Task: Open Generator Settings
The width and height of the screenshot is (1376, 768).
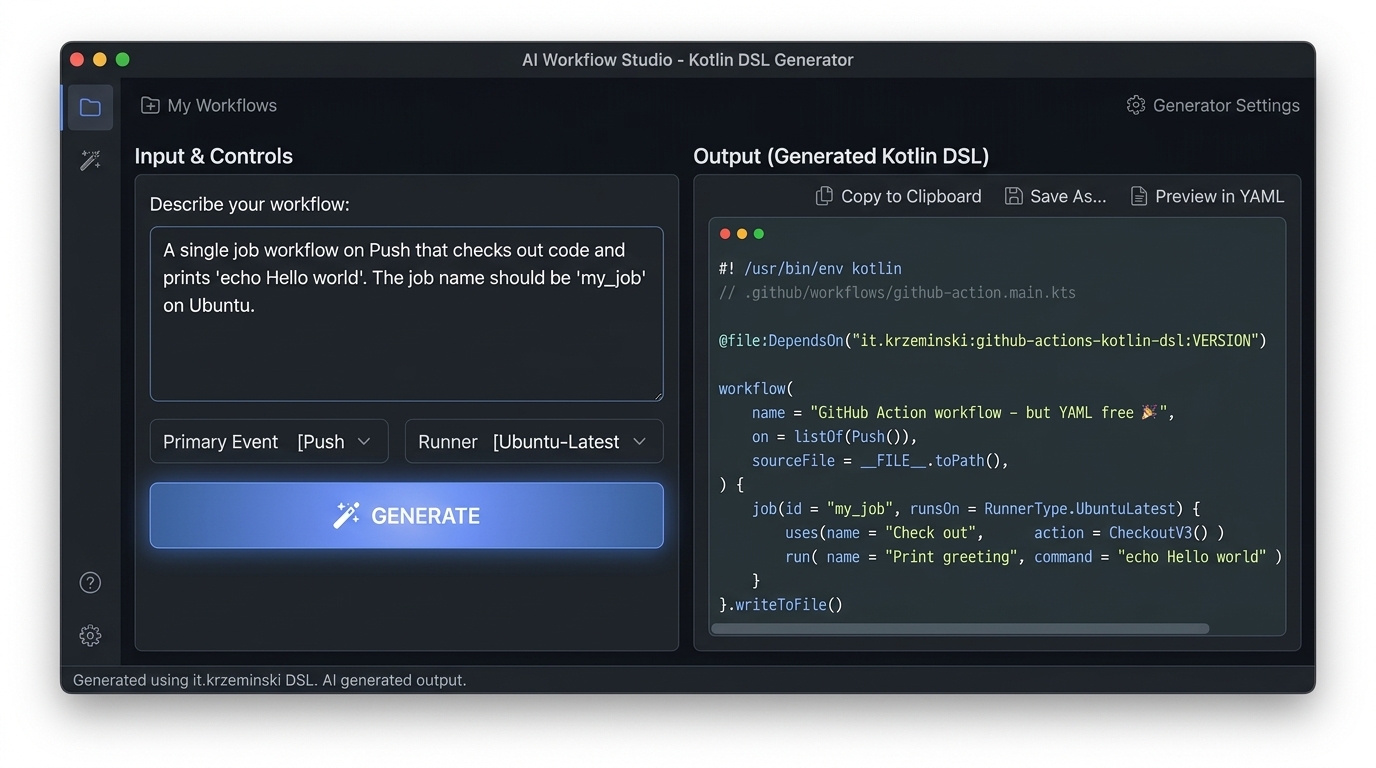Action: point(1225,104)
